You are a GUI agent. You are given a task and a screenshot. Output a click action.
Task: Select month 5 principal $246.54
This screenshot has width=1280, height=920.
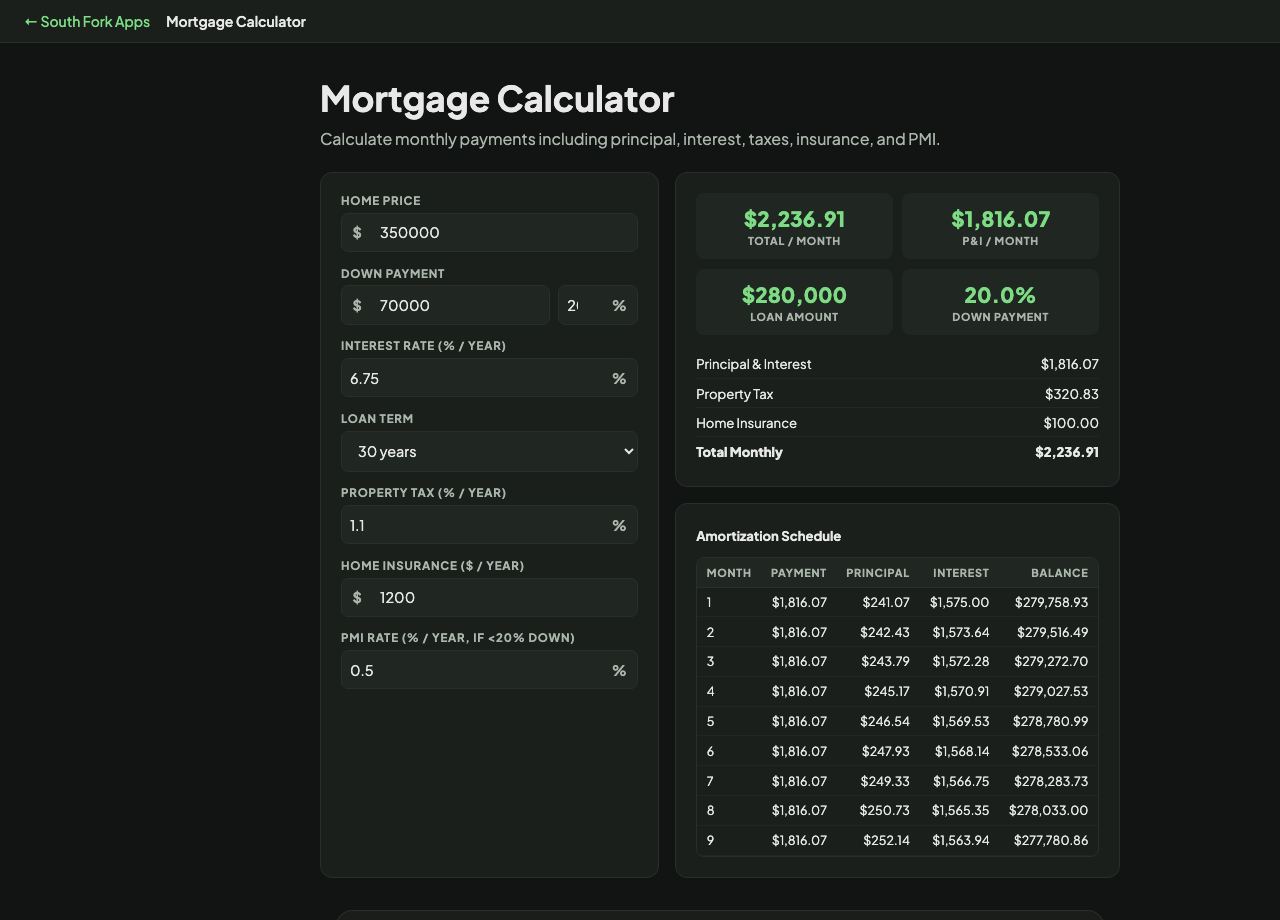click(x=885, y=721)
